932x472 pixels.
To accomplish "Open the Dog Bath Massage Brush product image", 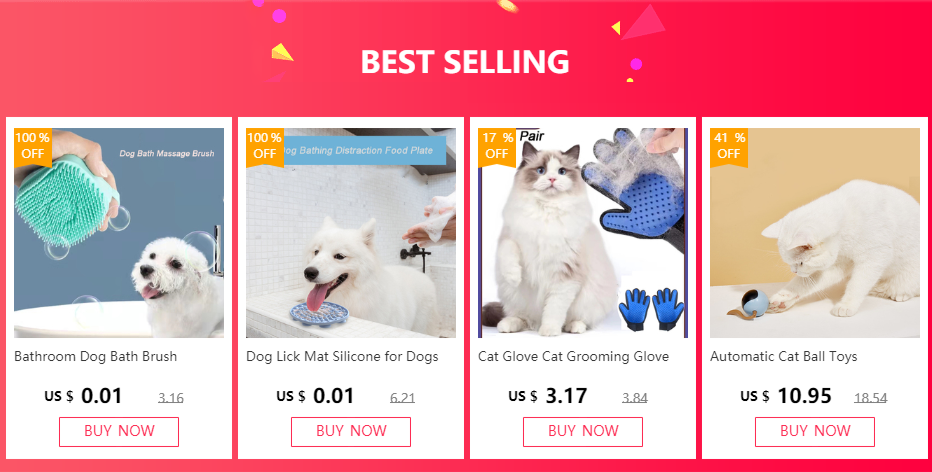I will (119, 233).
